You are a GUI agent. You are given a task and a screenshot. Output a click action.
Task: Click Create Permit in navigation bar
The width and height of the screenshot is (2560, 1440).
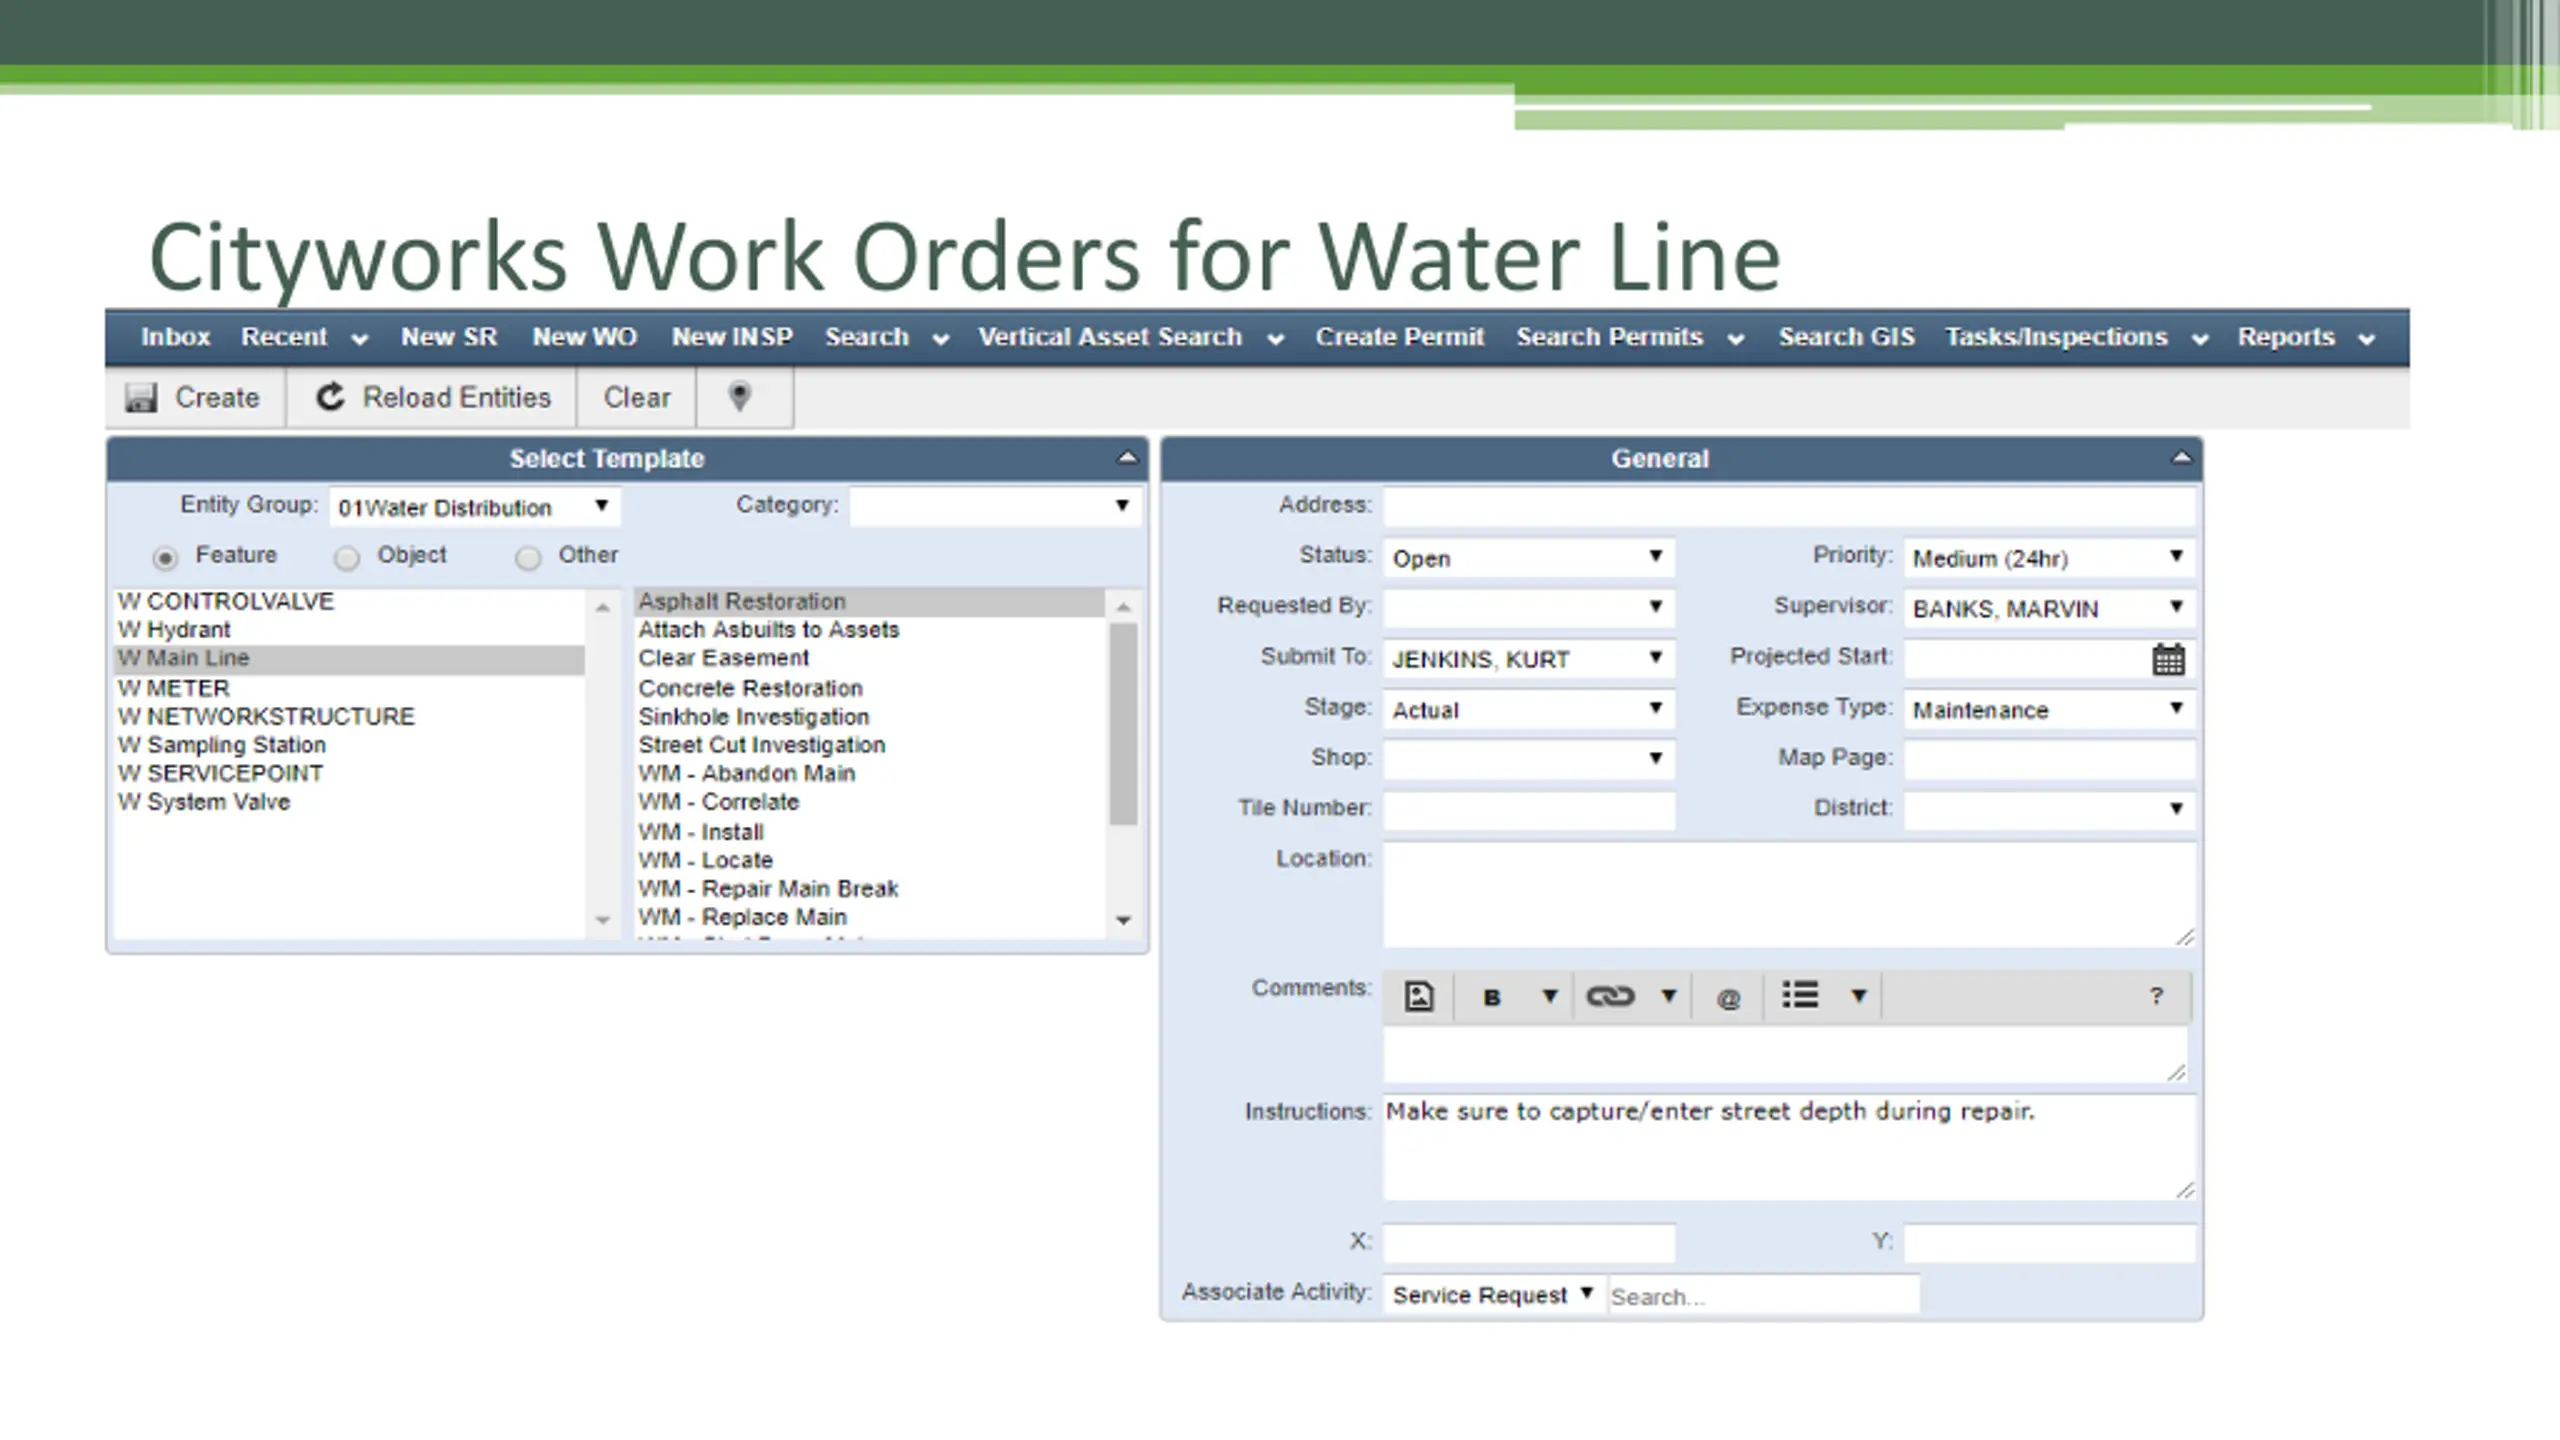(1399, 337)
